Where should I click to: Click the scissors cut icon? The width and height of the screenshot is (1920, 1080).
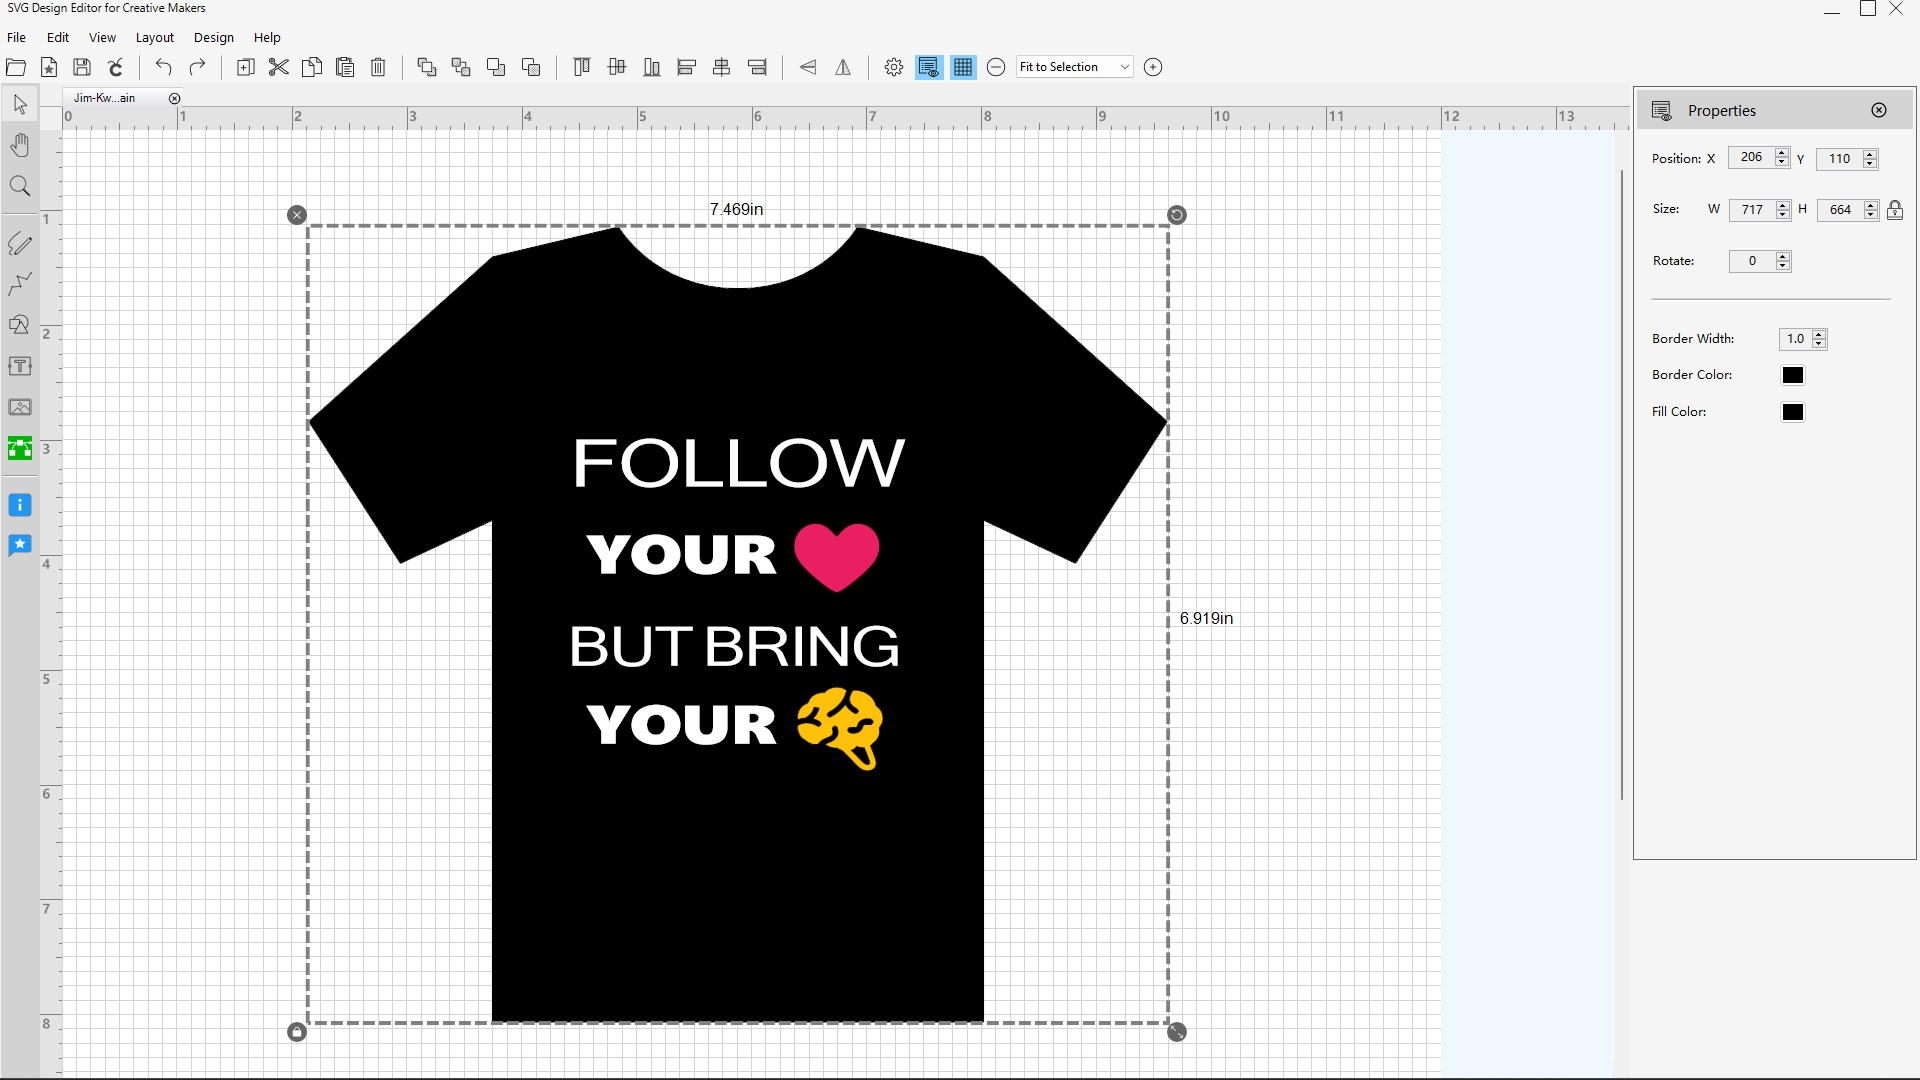[x=279, y=67]
